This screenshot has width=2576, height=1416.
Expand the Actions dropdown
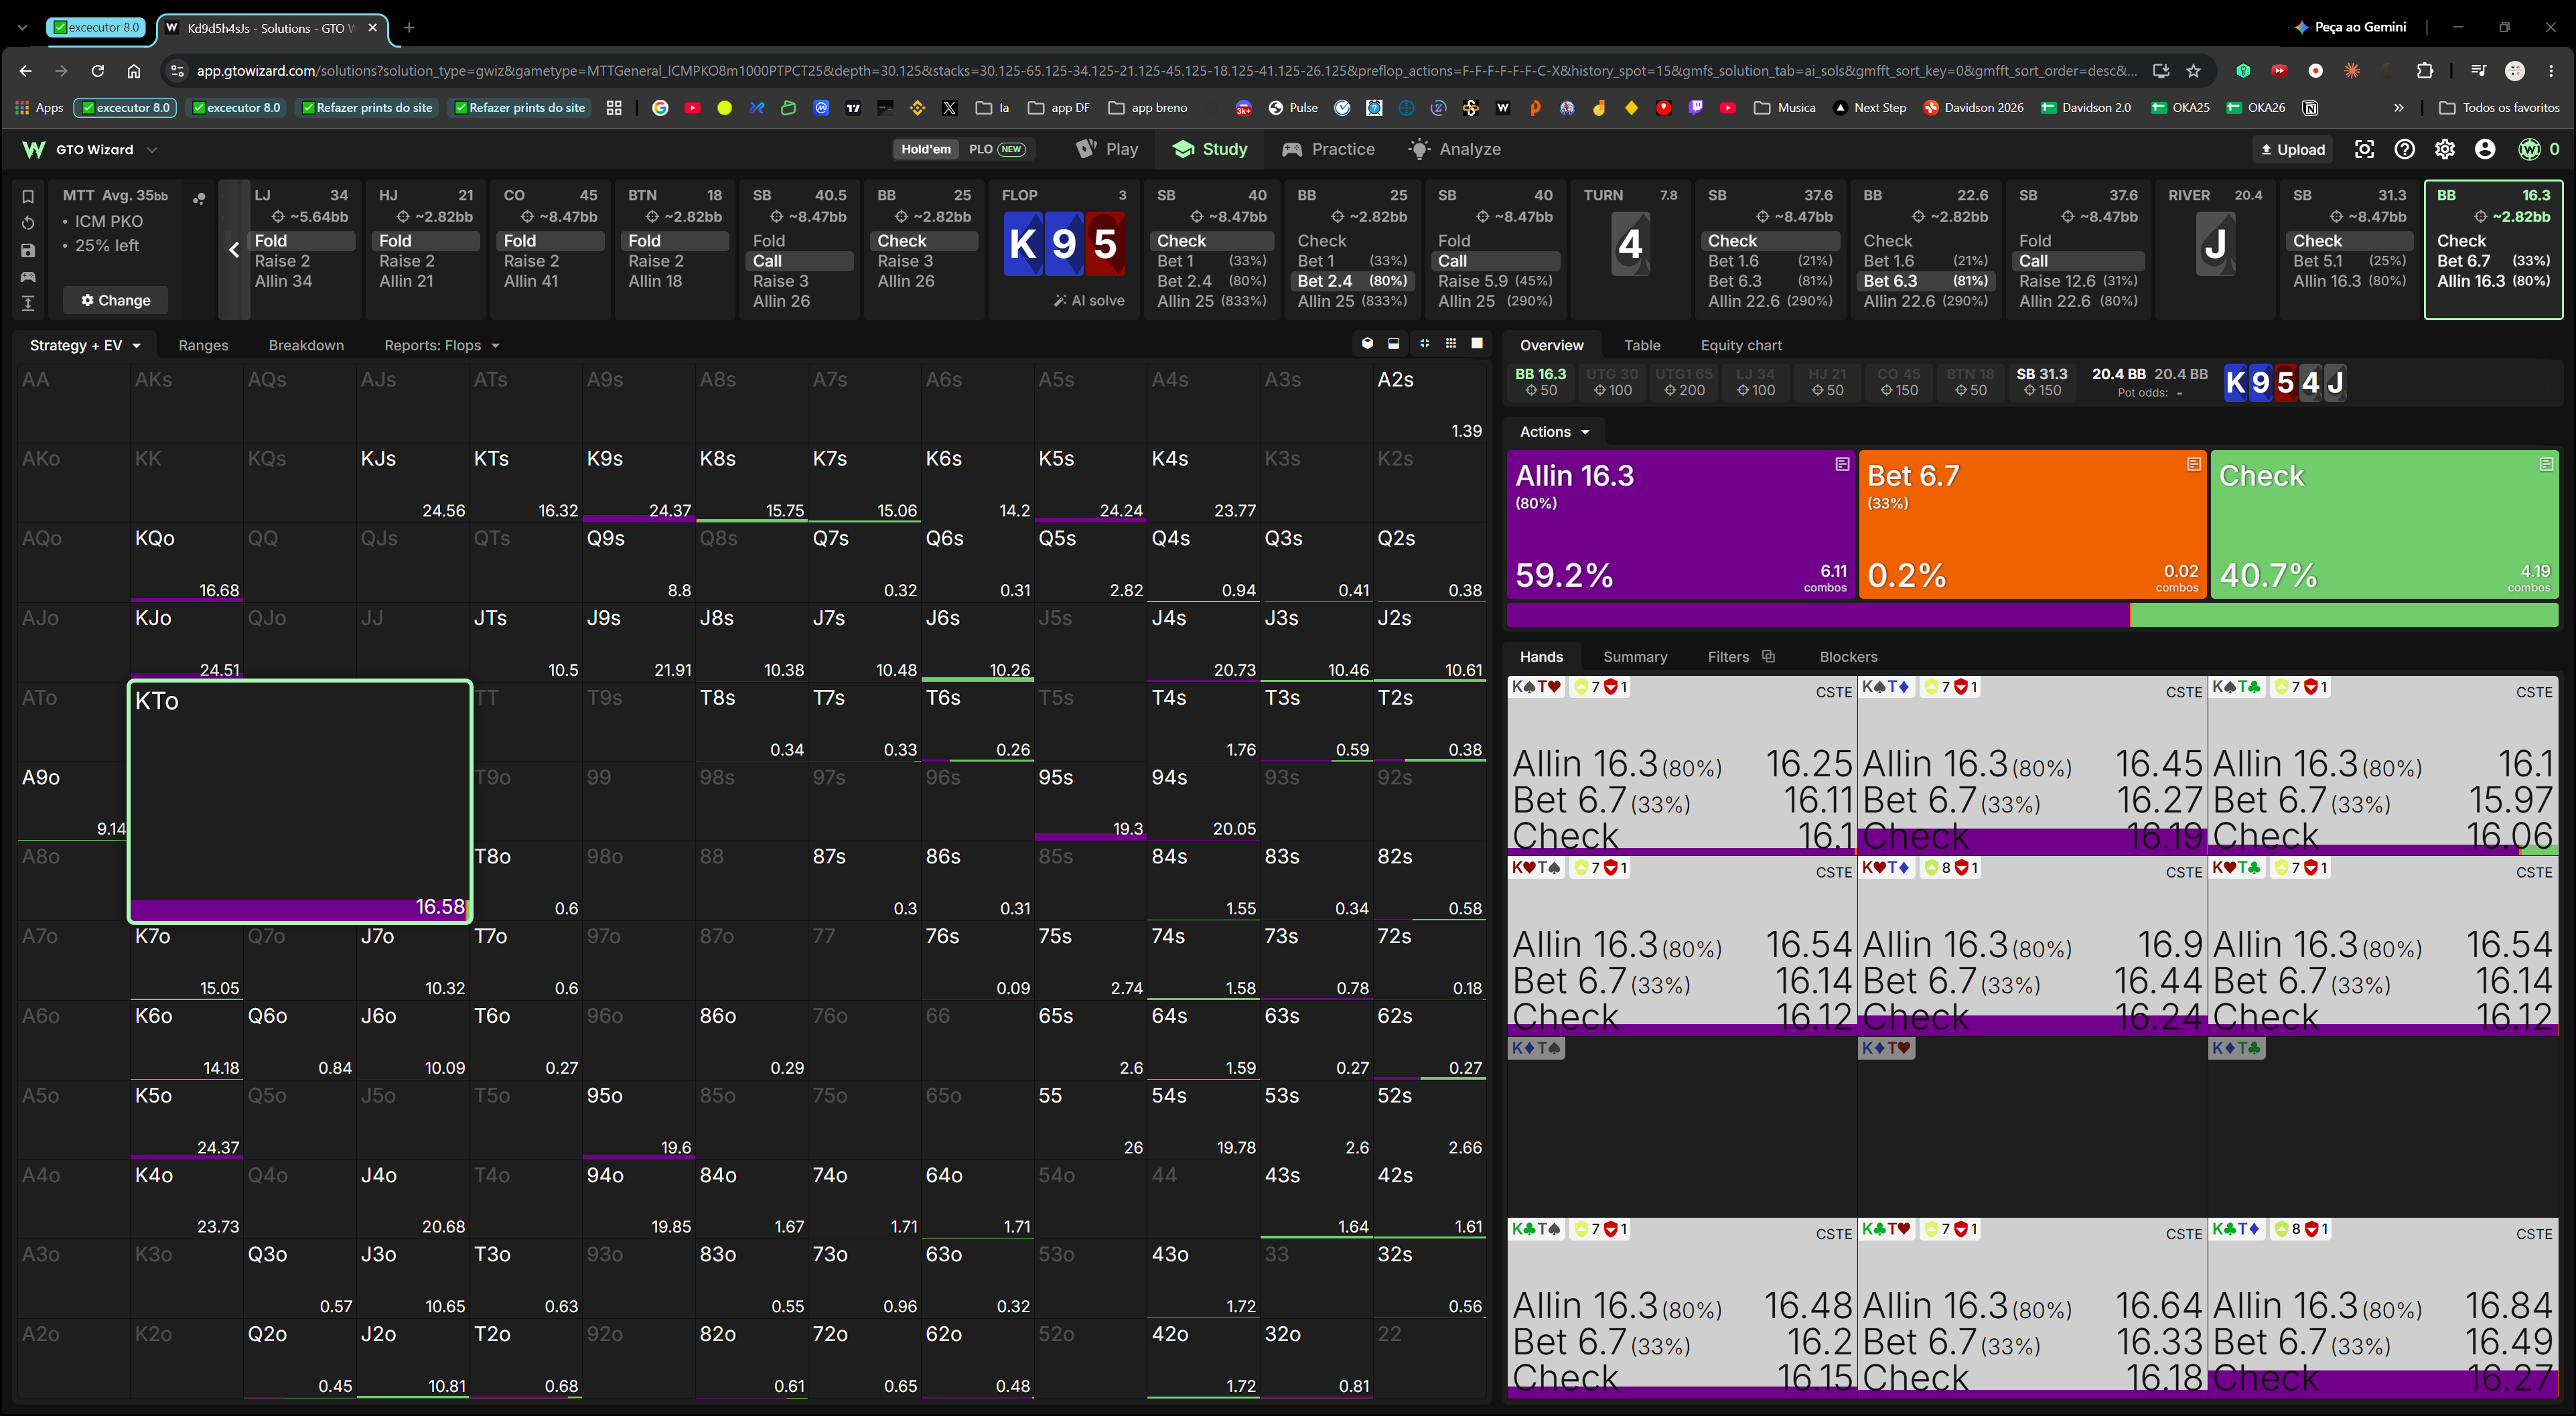click(x=1554, y=432)
